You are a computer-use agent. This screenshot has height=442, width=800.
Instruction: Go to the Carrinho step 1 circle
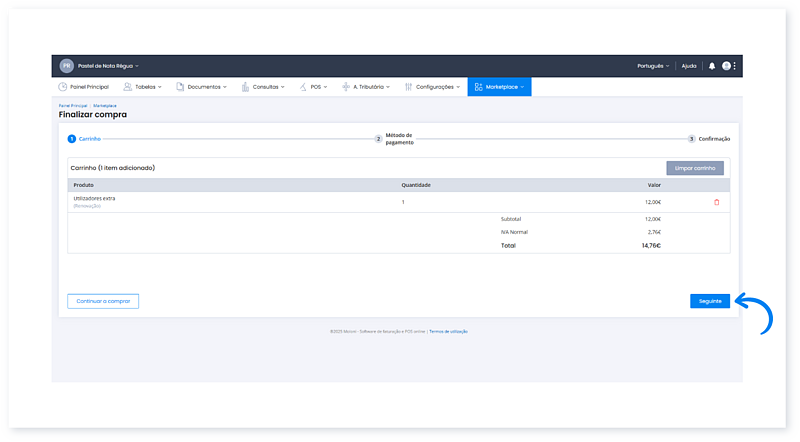pyautogui.click(x=72, y=139)
